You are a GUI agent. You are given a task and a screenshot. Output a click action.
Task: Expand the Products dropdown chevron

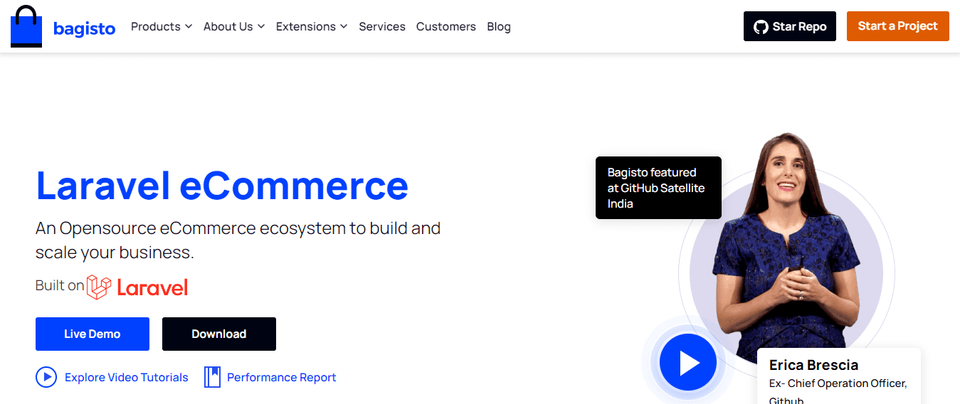[x=189, y=26]
